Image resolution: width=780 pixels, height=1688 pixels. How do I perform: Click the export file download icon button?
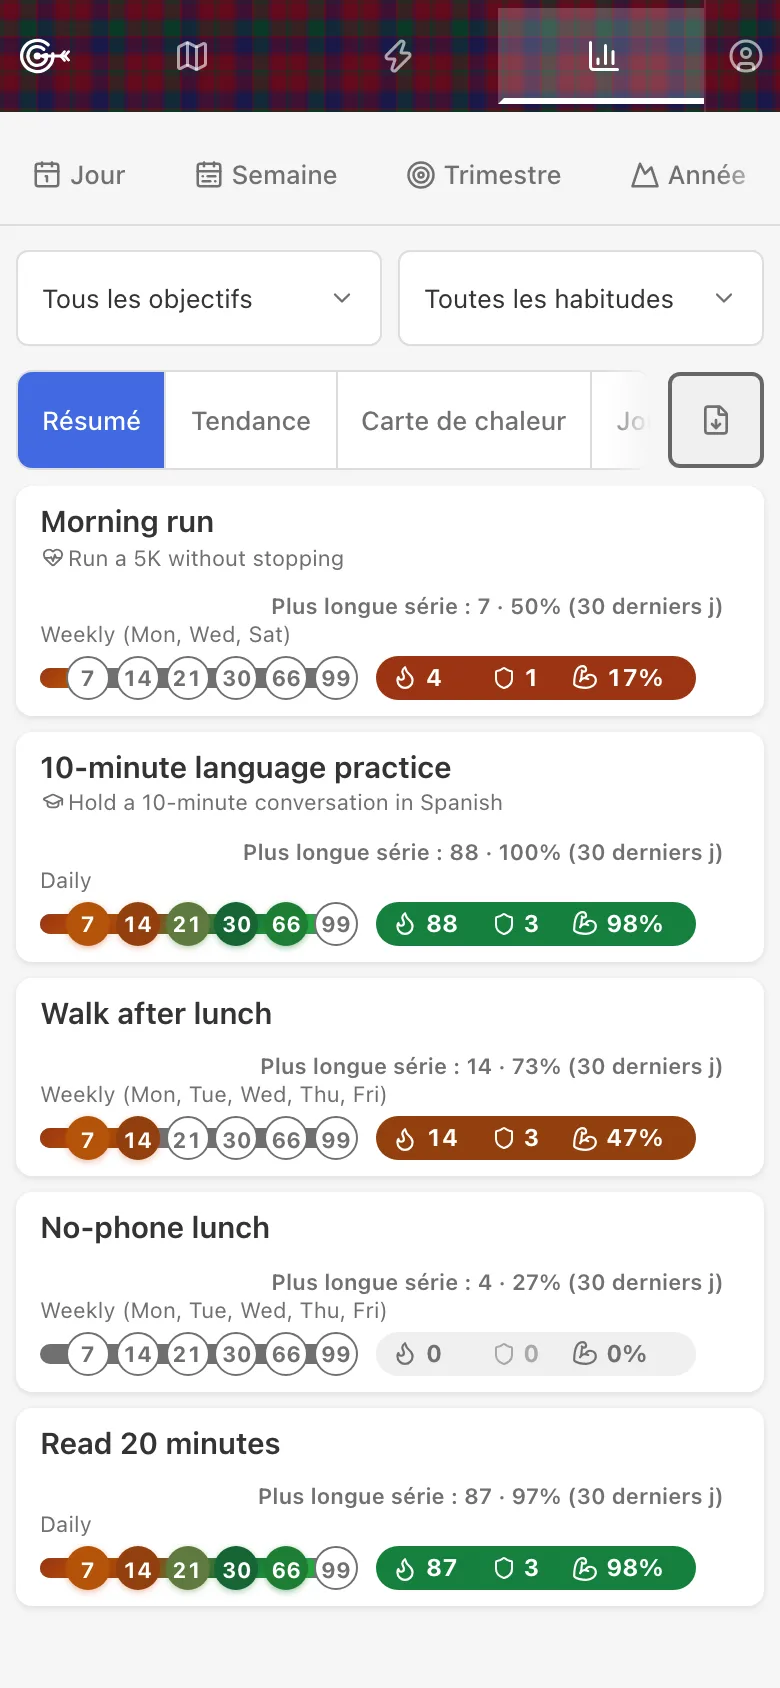pos(716,420)
